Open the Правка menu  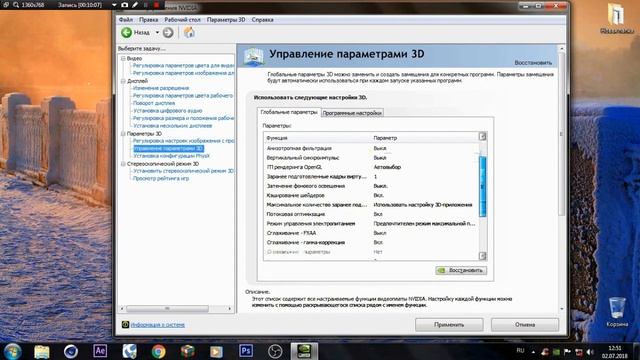[148, 20]
